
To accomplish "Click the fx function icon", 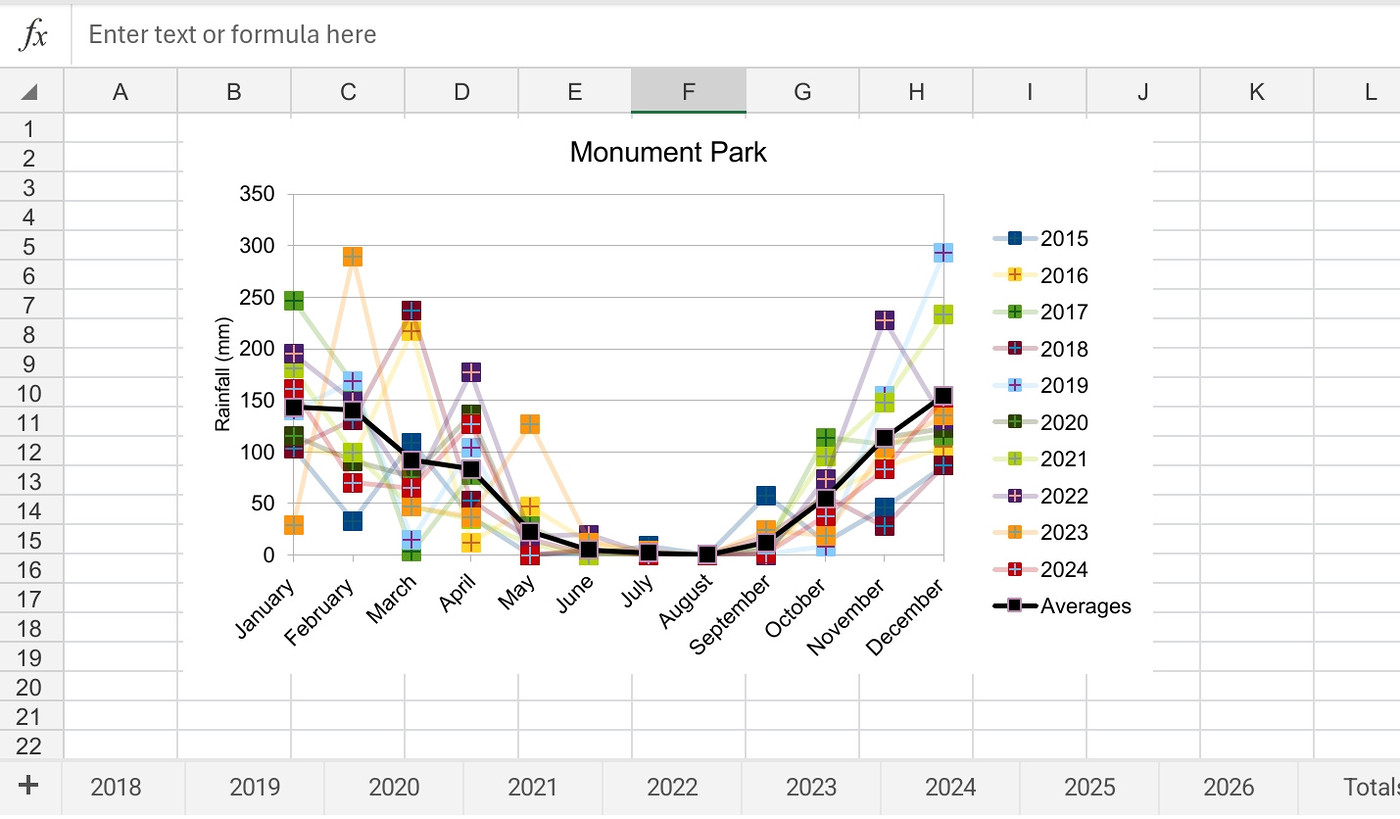I will click(35, 36).
